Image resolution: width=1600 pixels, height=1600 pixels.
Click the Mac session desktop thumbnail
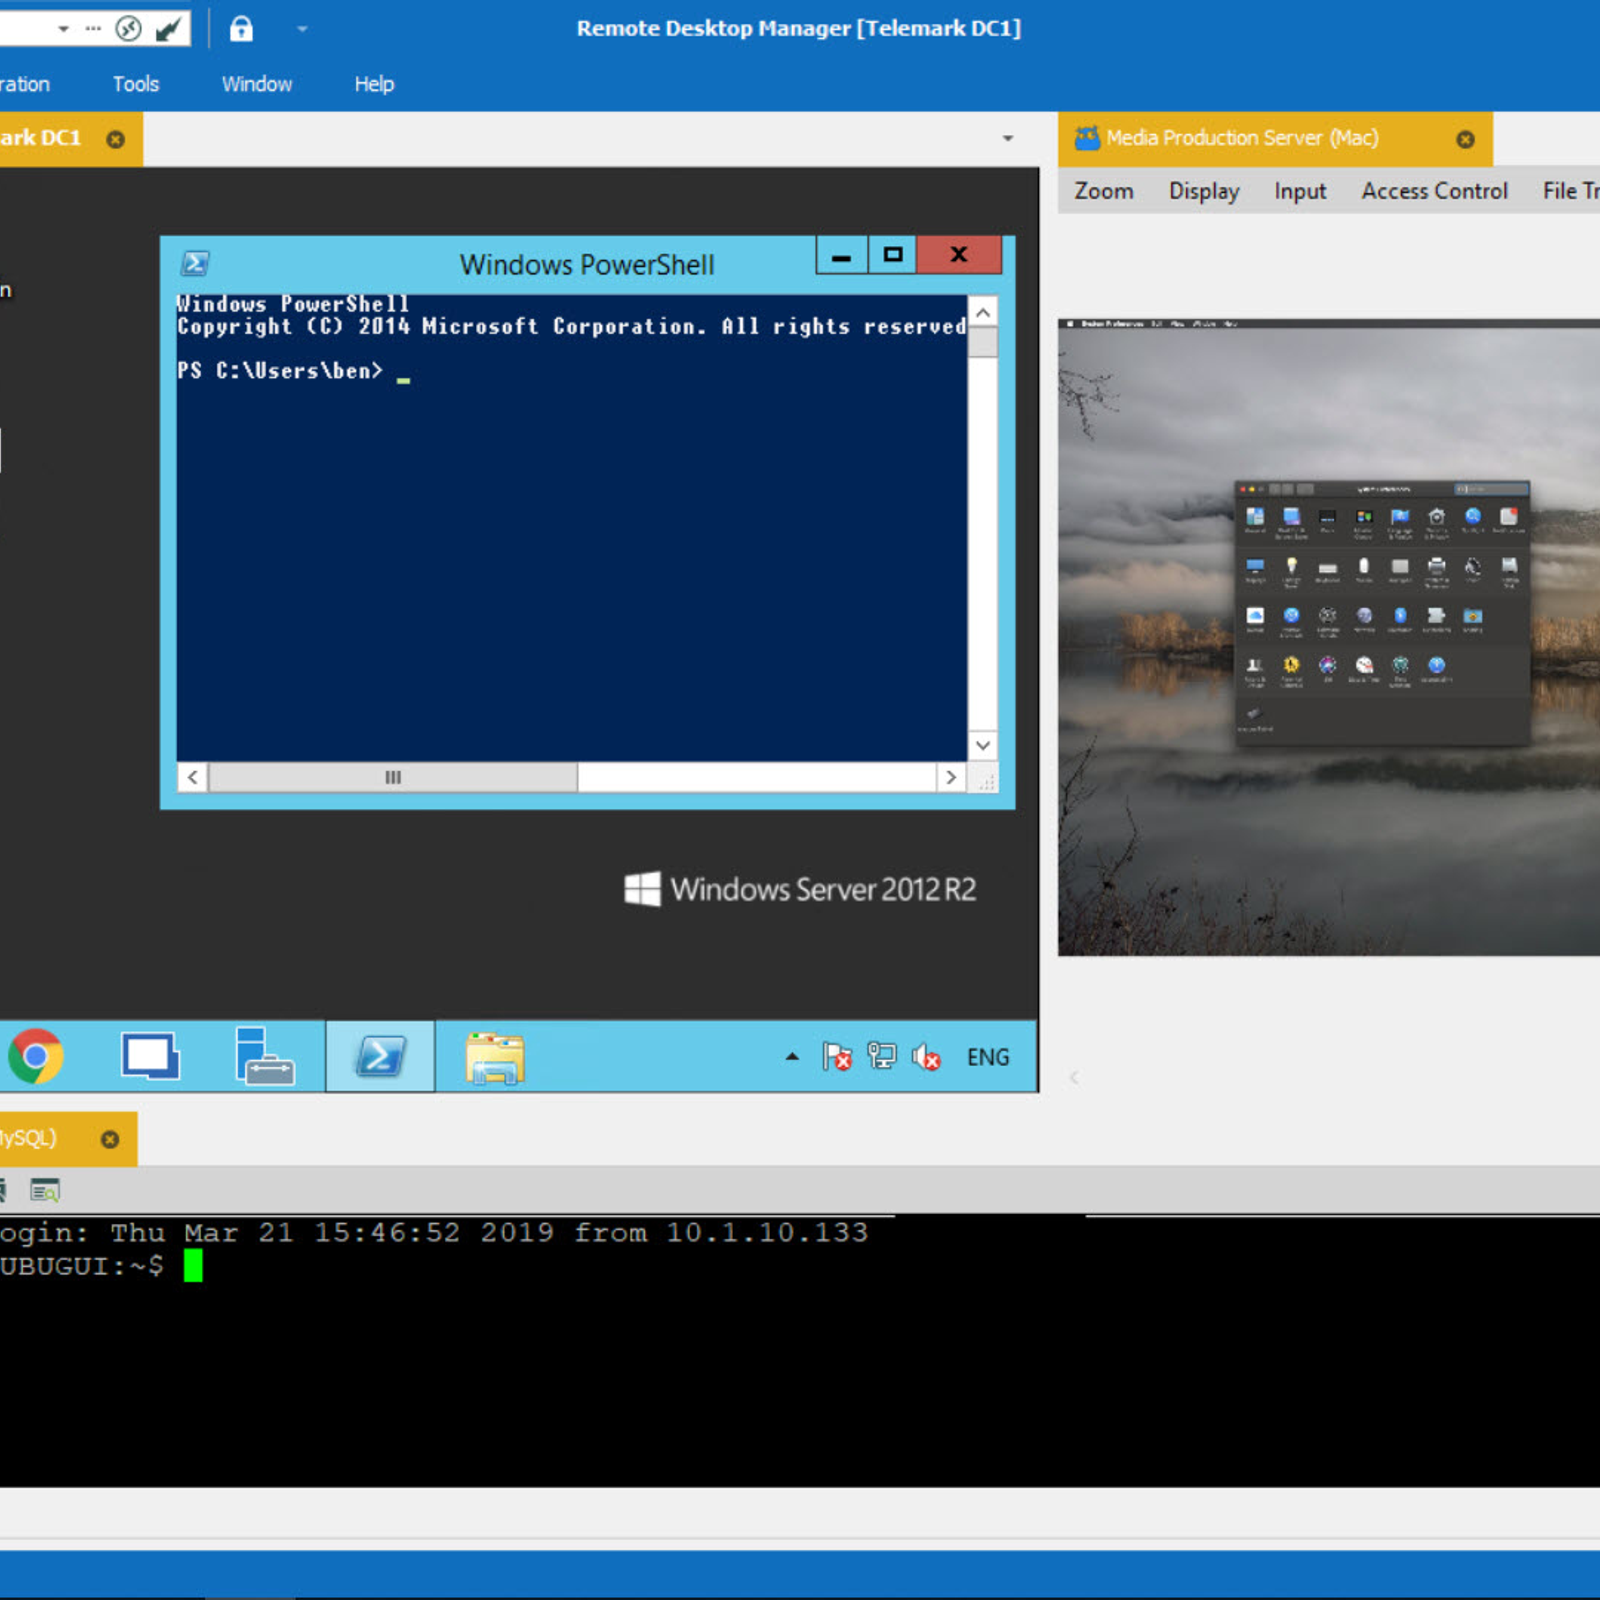[x=1329, y=638]
